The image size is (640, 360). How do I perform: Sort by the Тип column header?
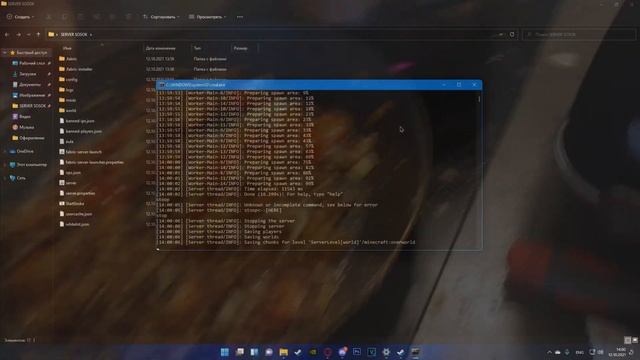198,48
